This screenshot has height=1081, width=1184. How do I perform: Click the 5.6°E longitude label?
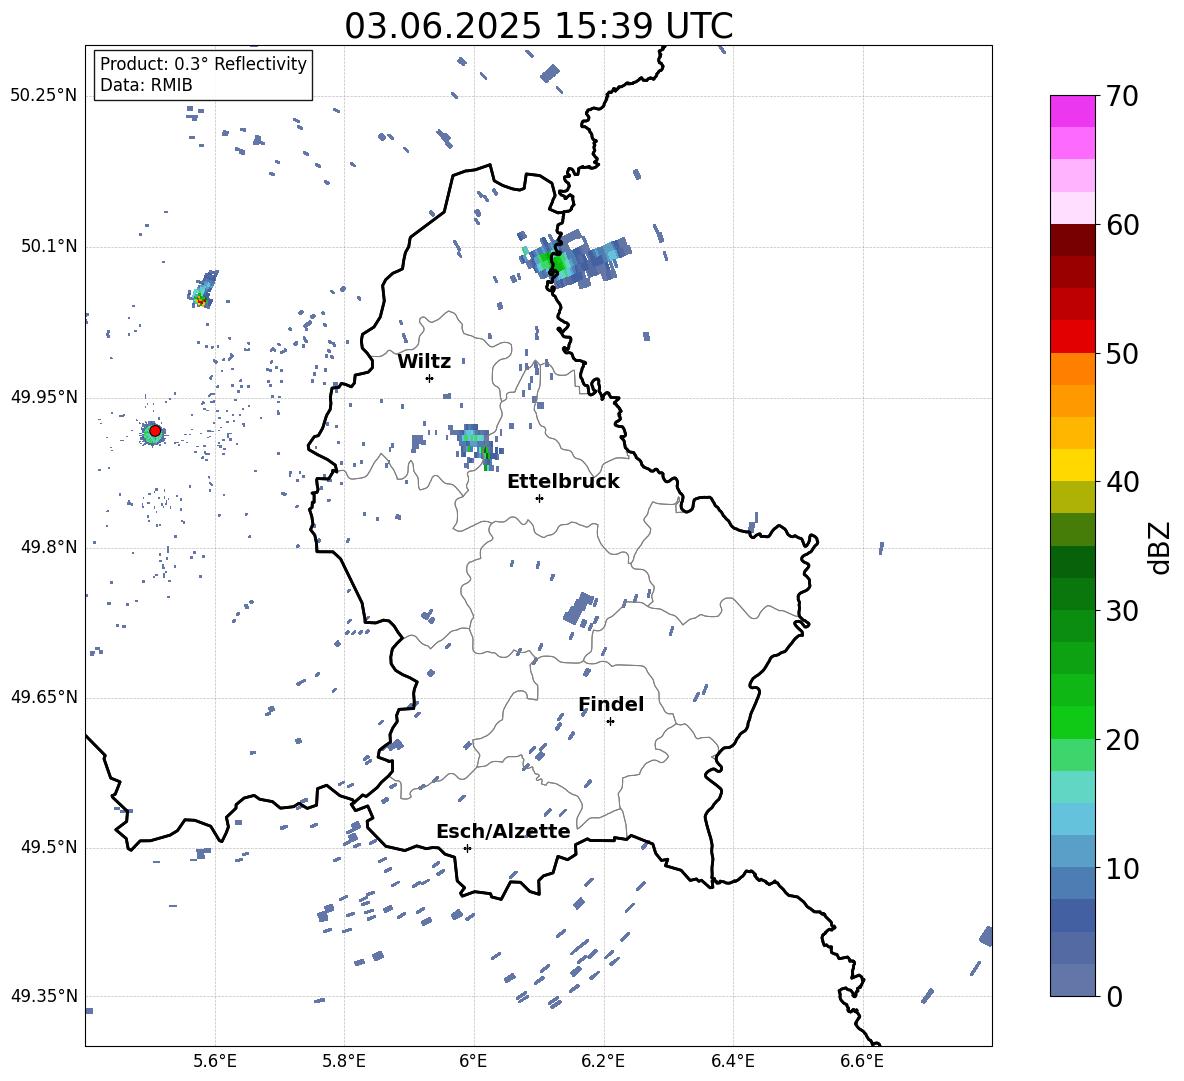pyautogui.click(x=215, y=1061)
